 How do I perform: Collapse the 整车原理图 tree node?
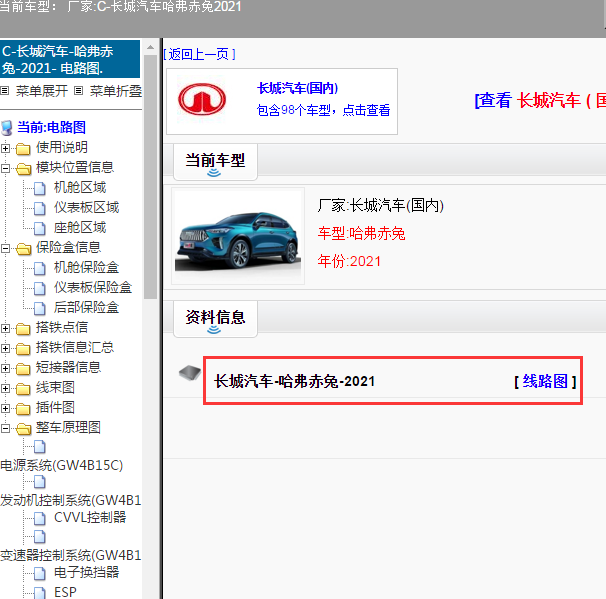(5, 429)
